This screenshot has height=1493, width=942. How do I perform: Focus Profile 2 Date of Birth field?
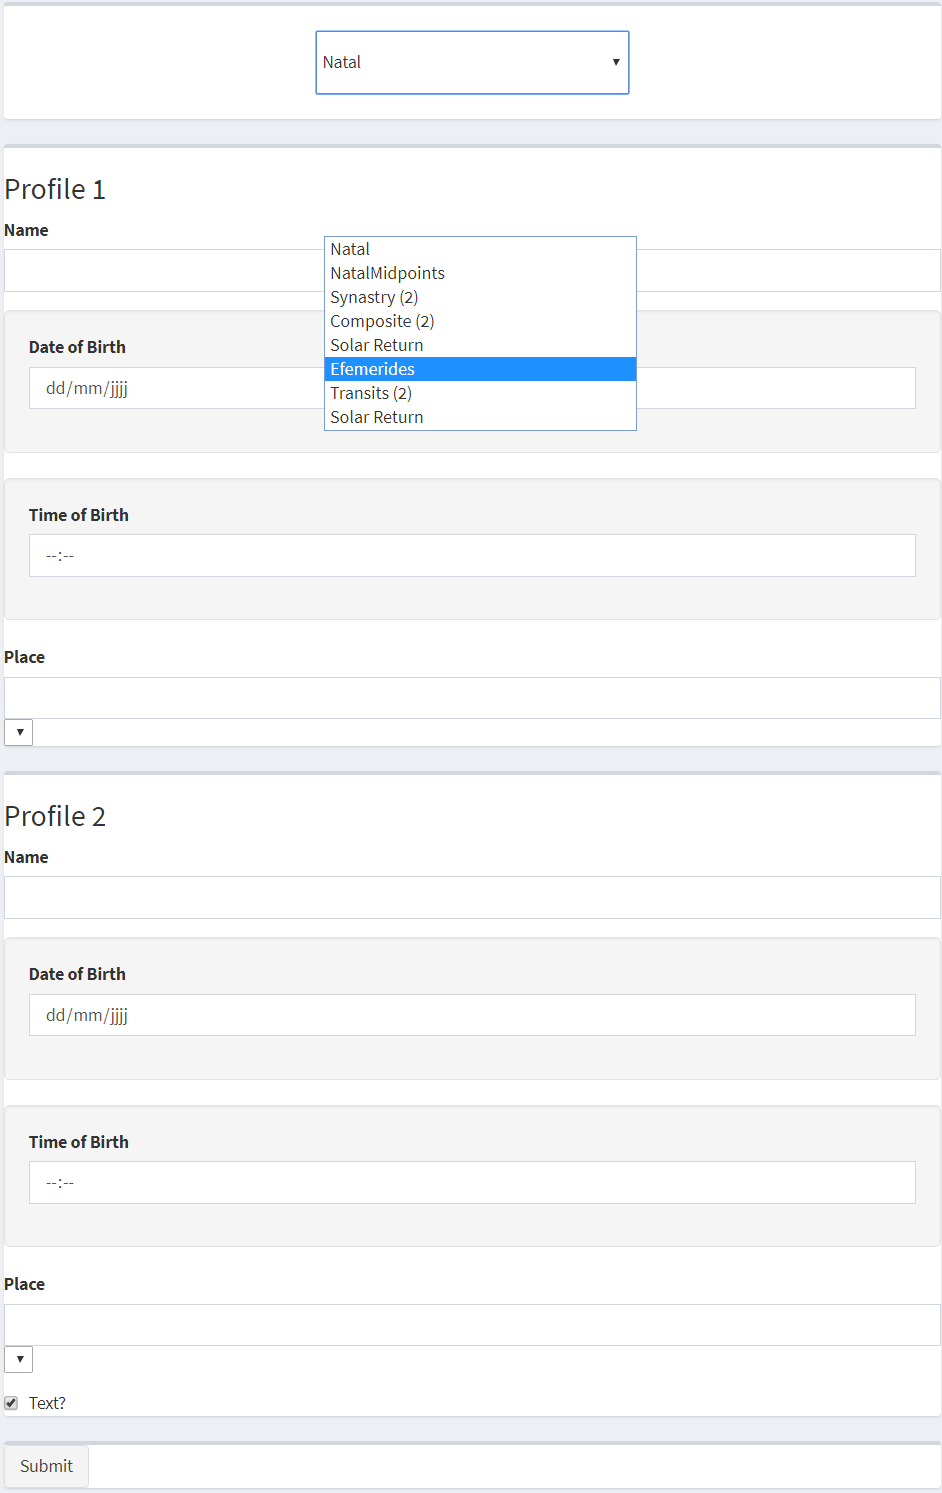coord(472,1015)
